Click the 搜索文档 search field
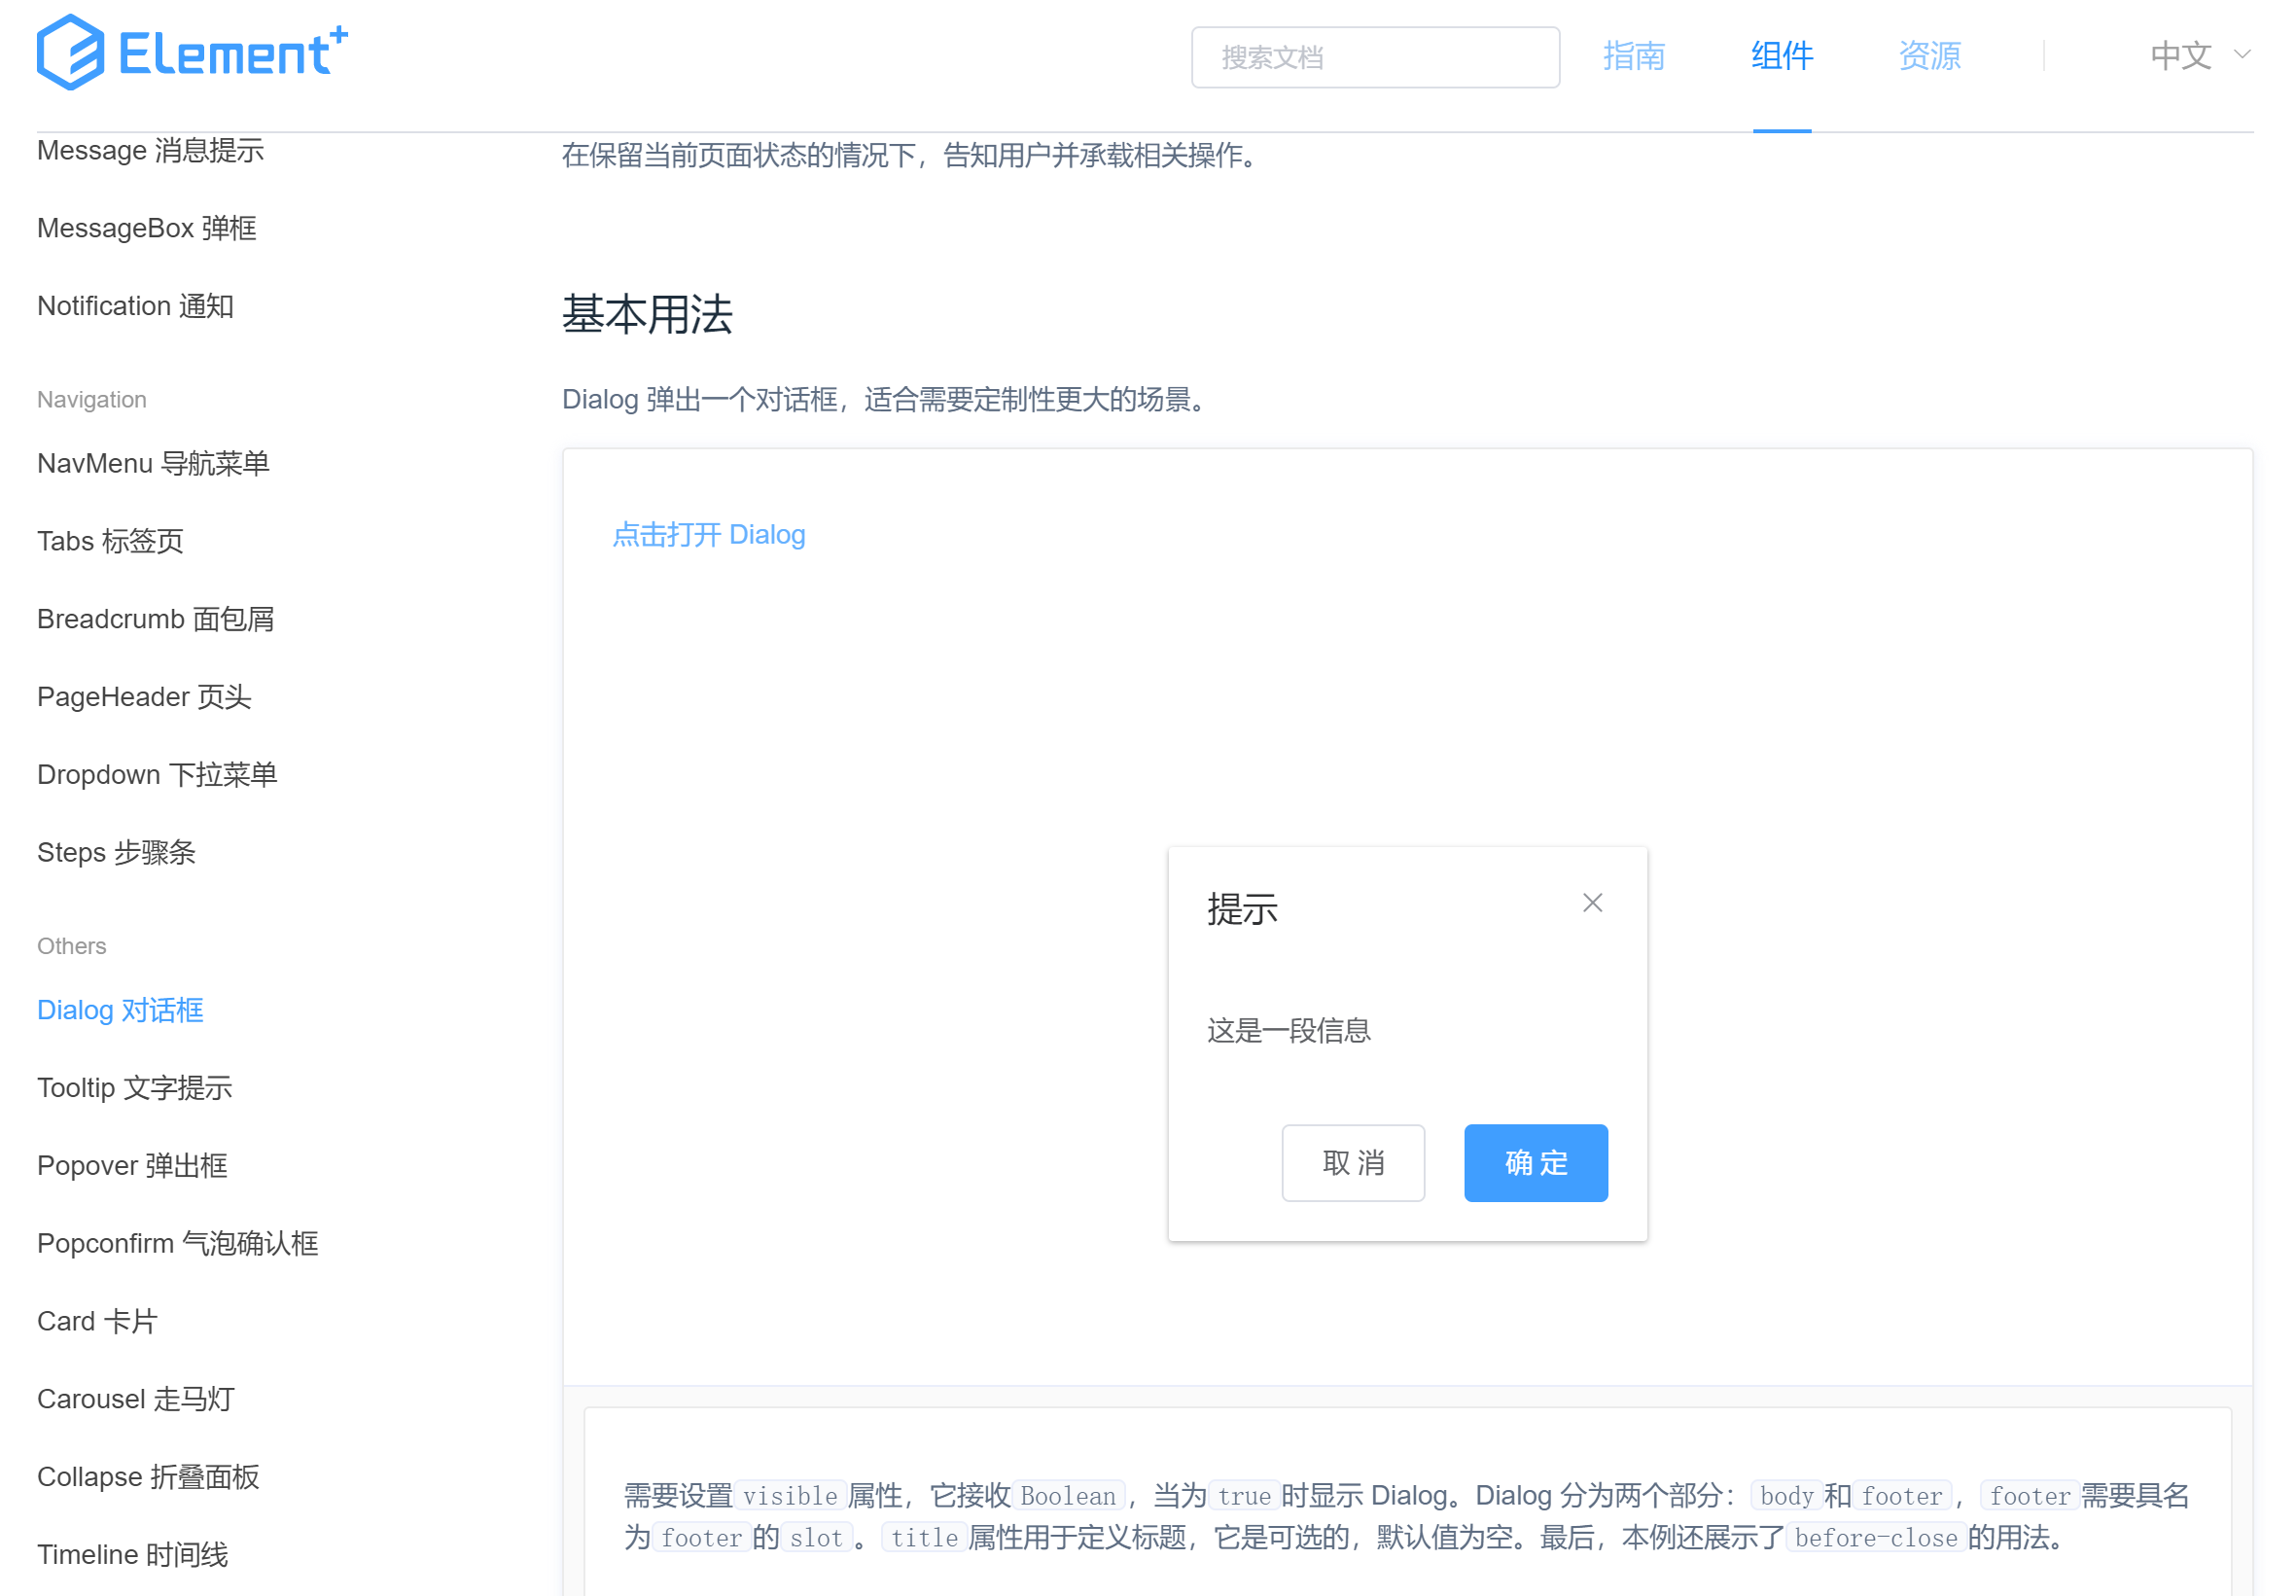This screenshot has width=2296, height=1596. 1375,57
